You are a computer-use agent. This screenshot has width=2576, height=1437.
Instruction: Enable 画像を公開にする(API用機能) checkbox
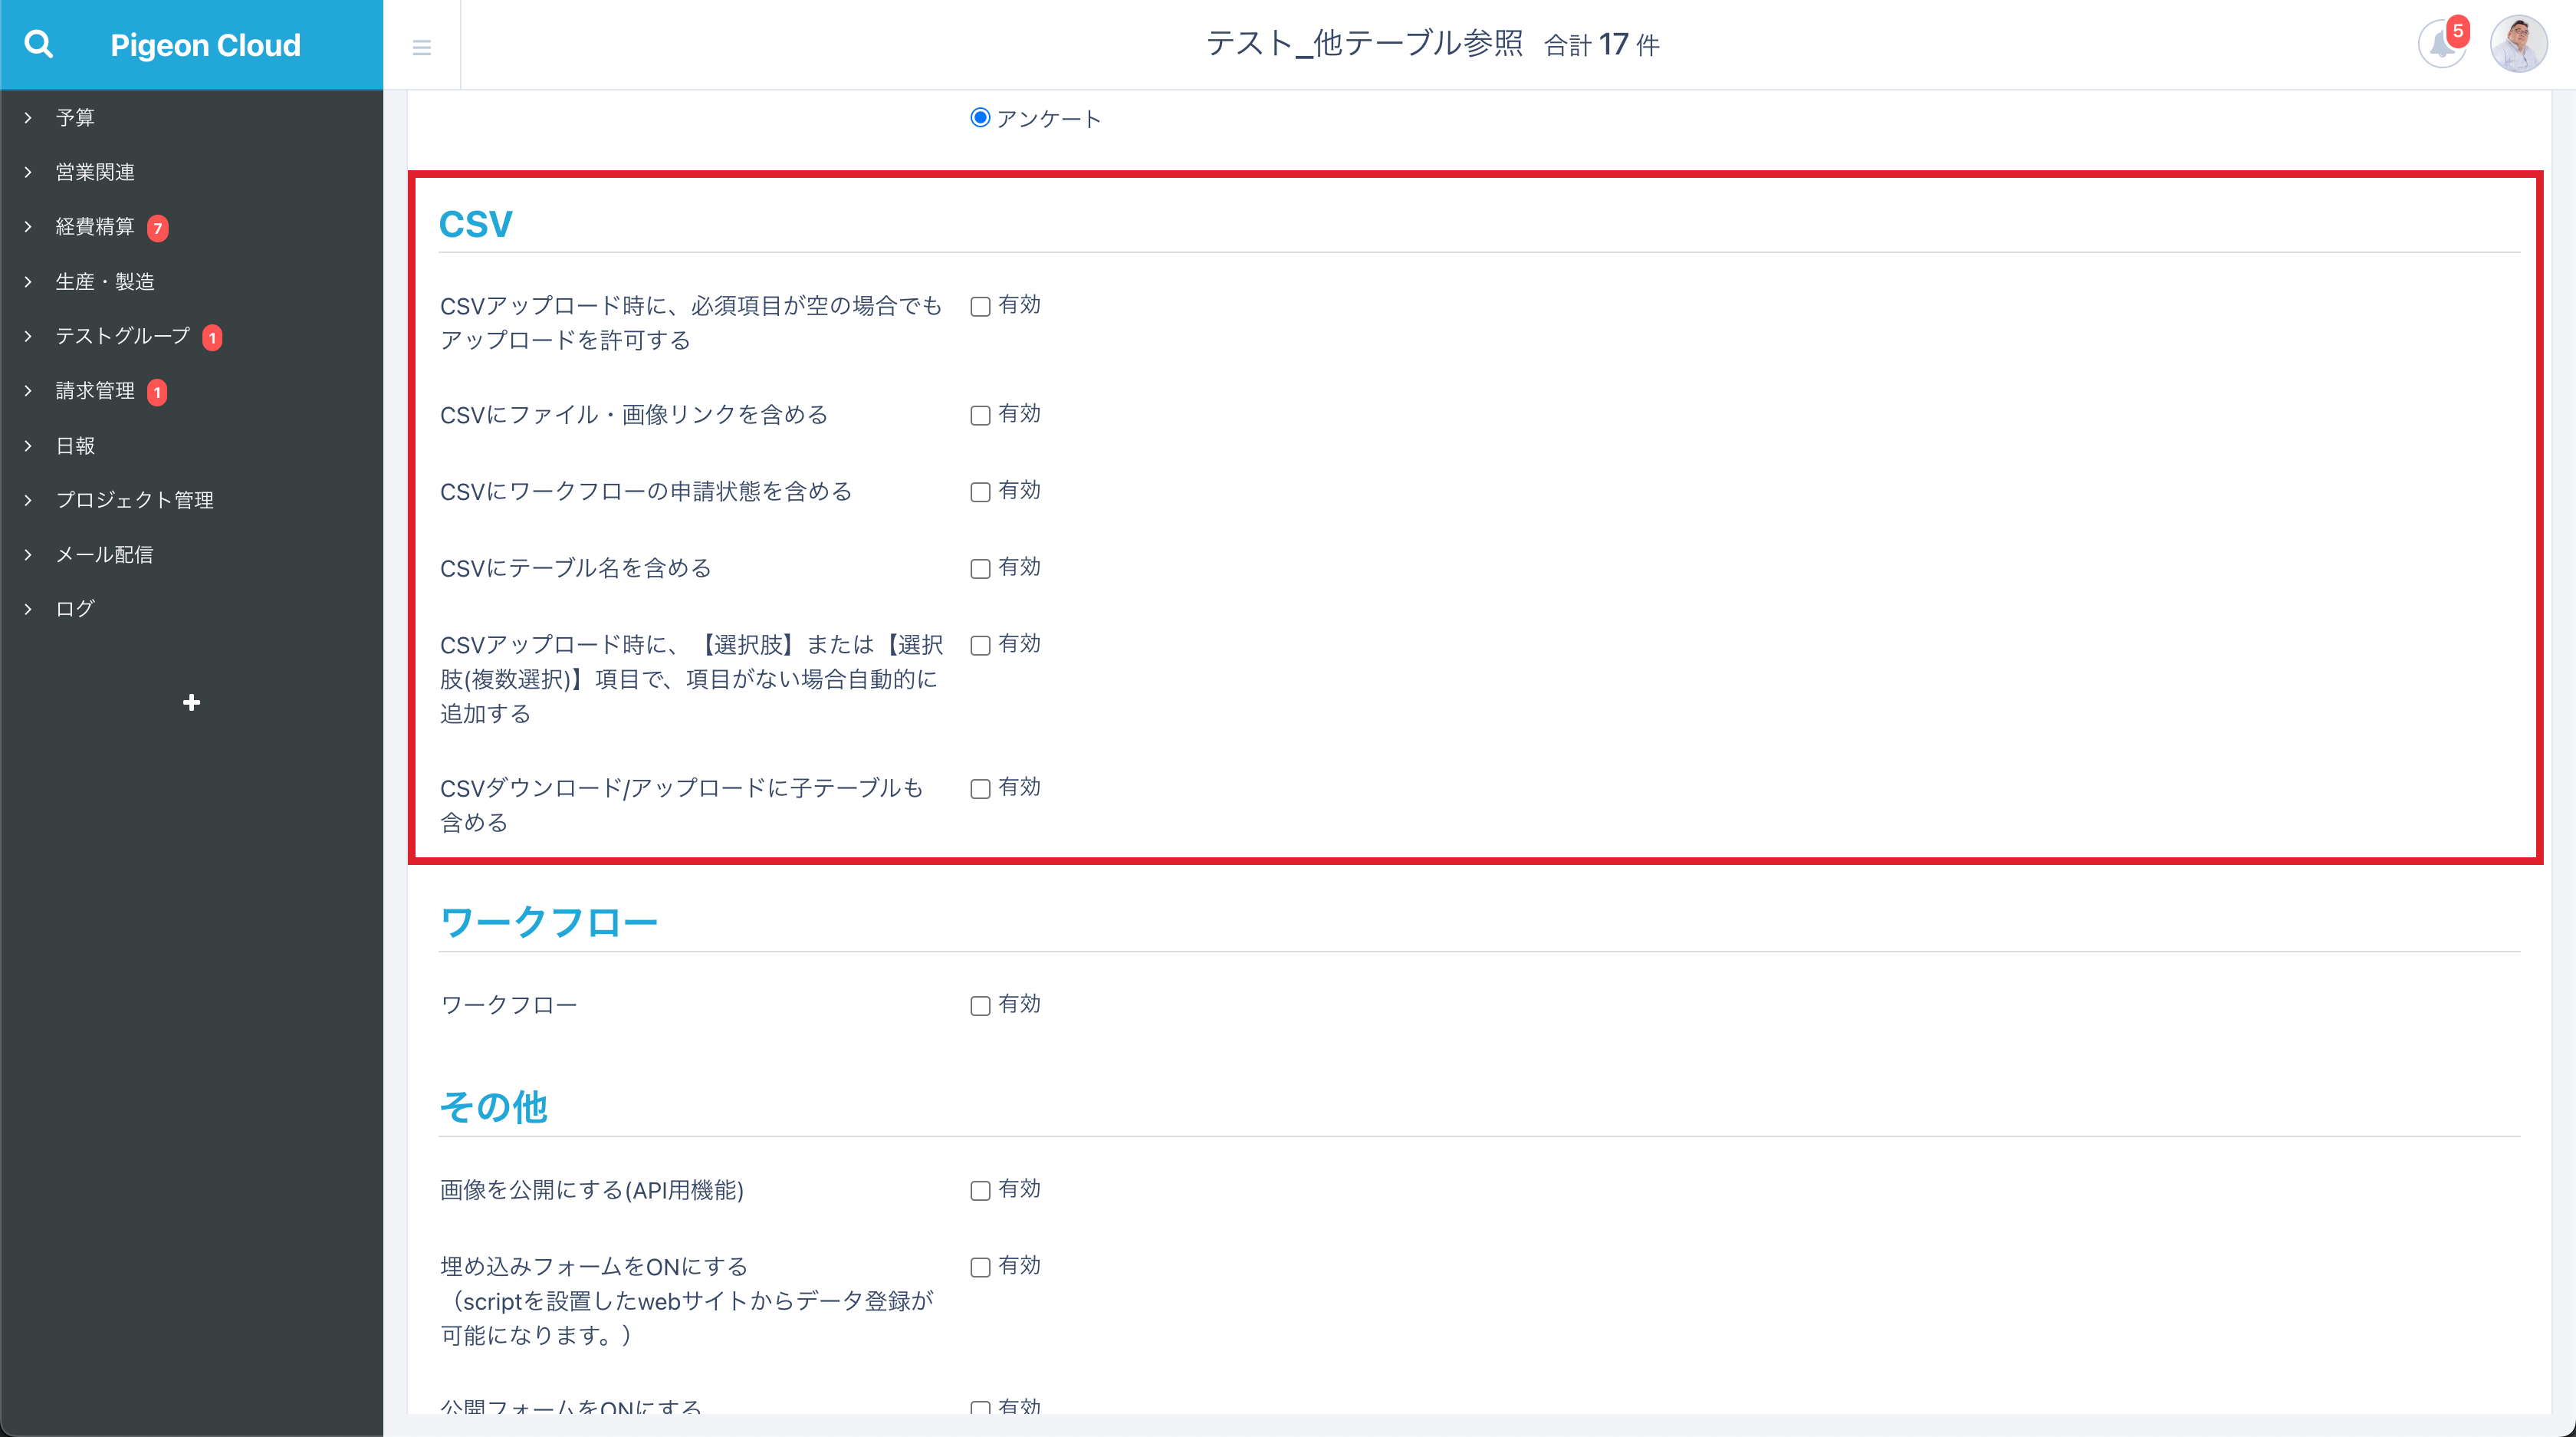[980, 1191]
